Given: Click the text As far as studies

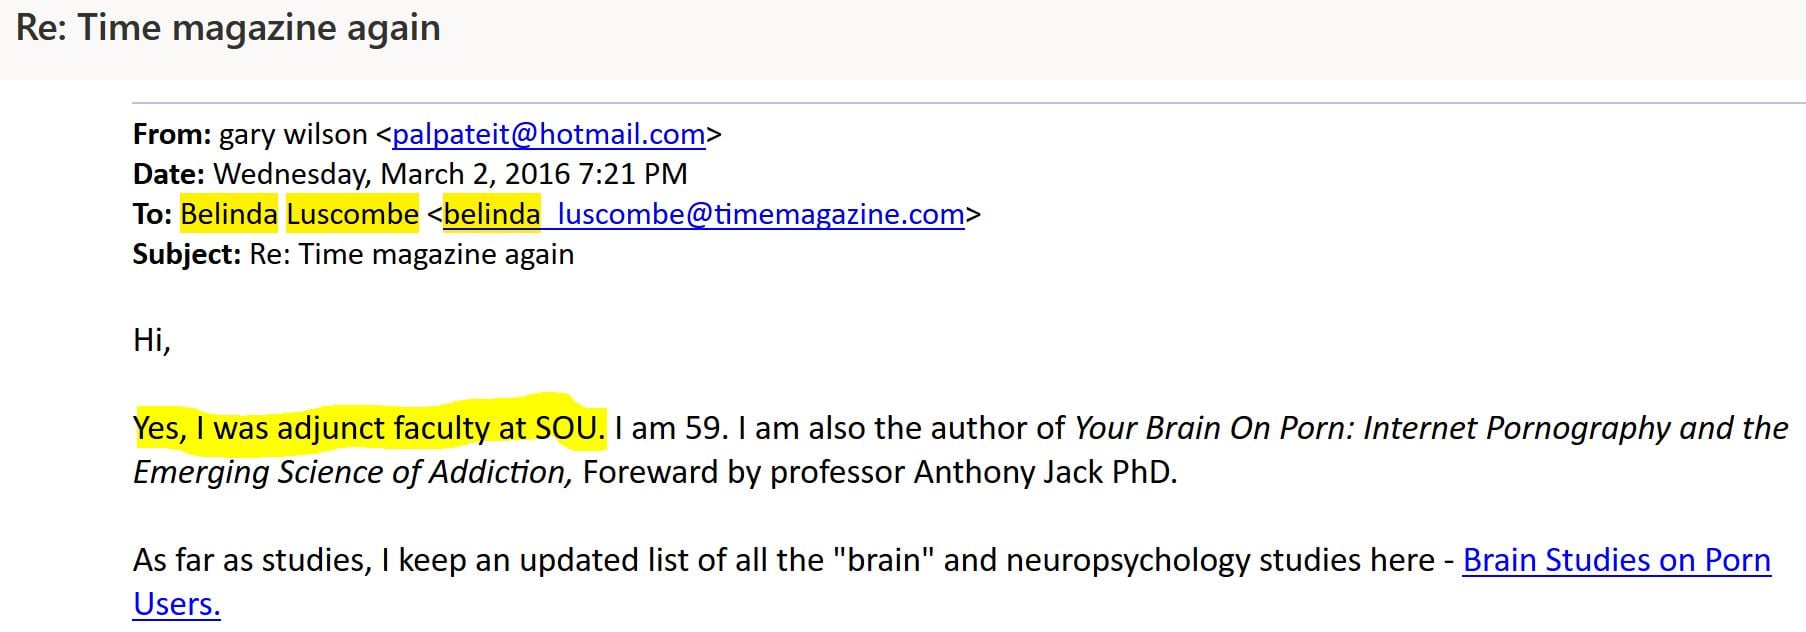Looking at the screenshot, I should (251, 560).
